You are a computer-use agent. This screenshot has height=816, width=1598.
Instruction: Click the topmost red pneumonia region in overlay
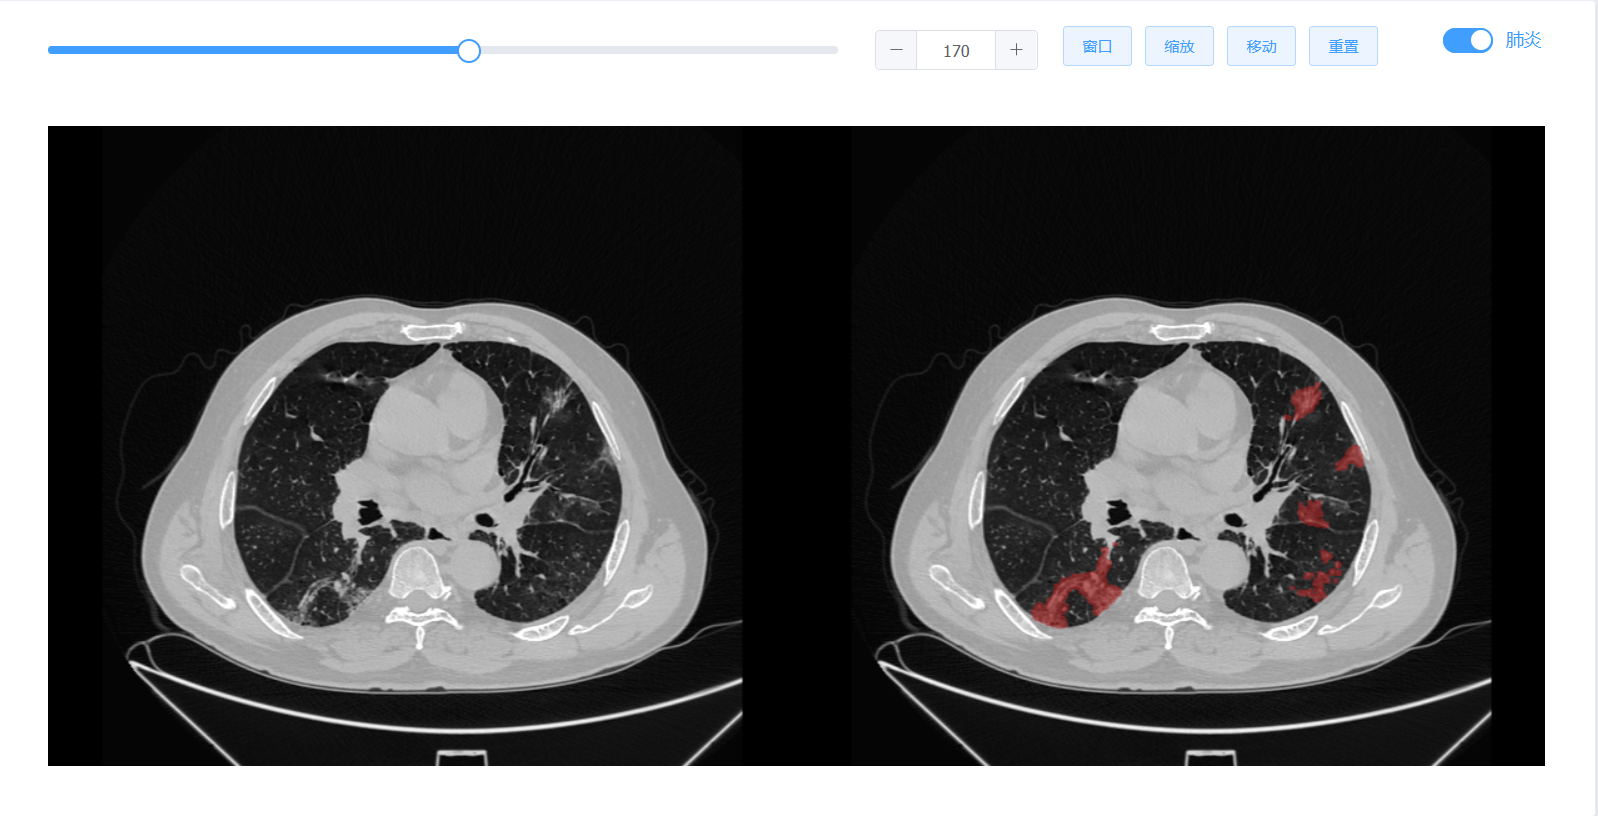click(x=1303, y=400)
